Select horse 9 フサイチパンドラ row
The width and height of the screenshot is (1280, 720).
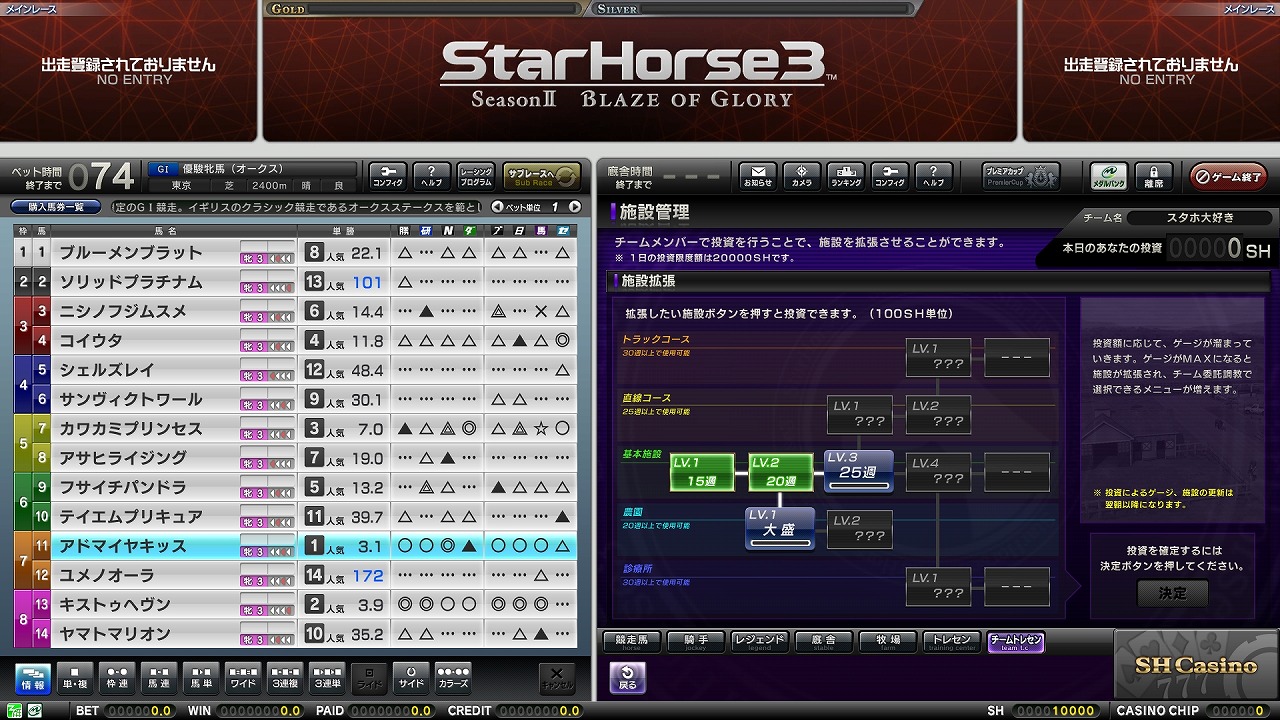click(x=295, y=487)
